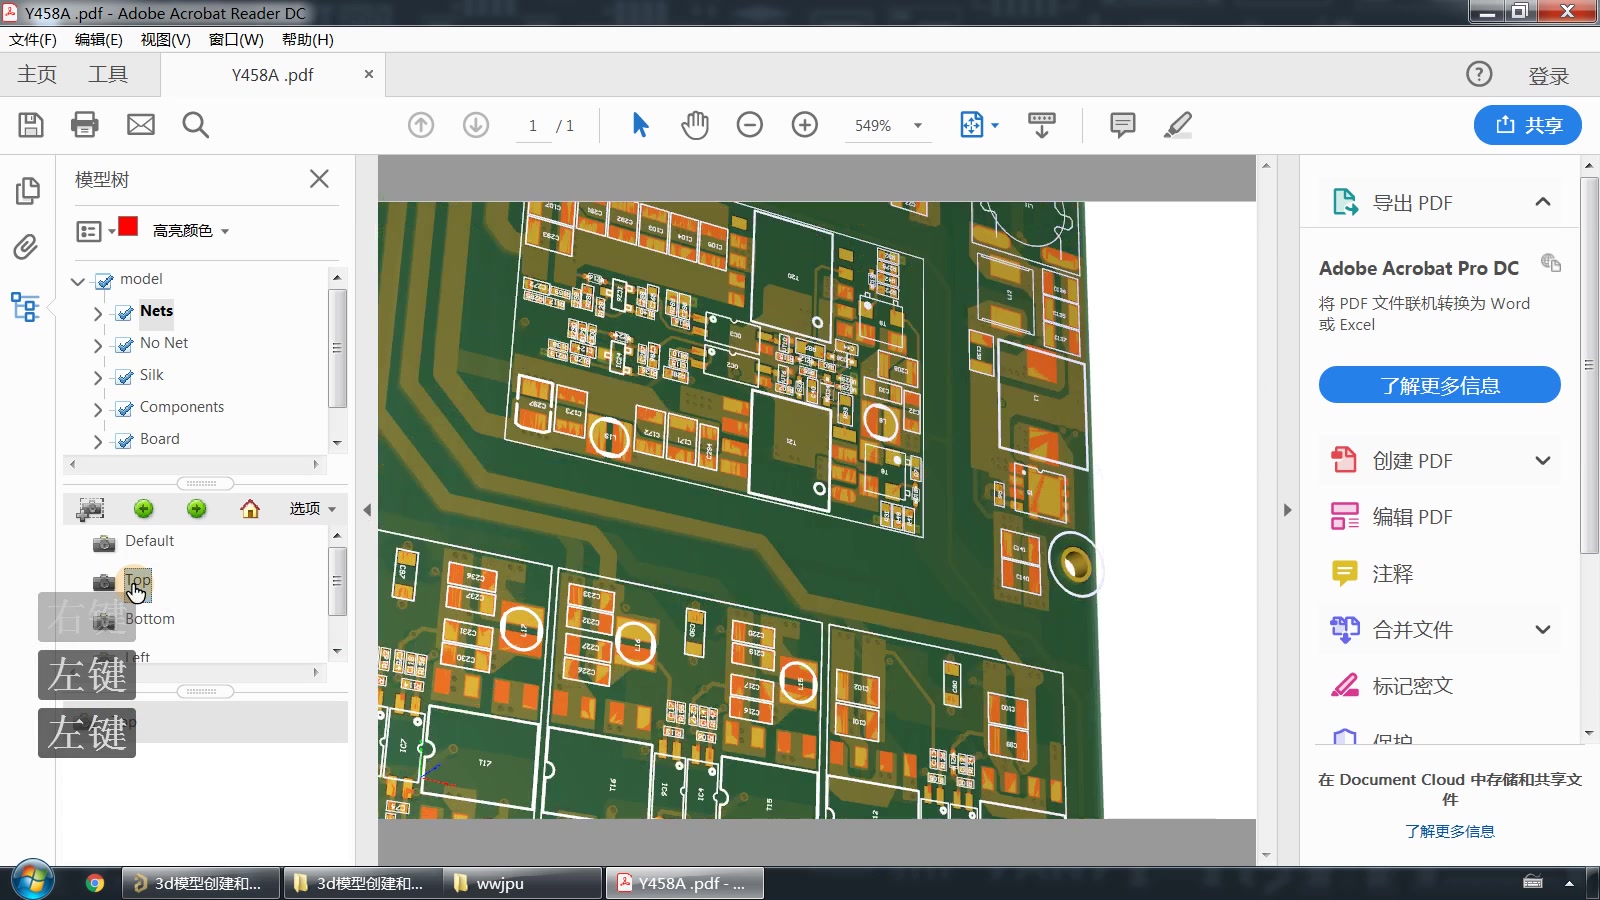Open Attachments paperclip panel
The width and height of the screenshot is (1600, 900).
(26, 247)
